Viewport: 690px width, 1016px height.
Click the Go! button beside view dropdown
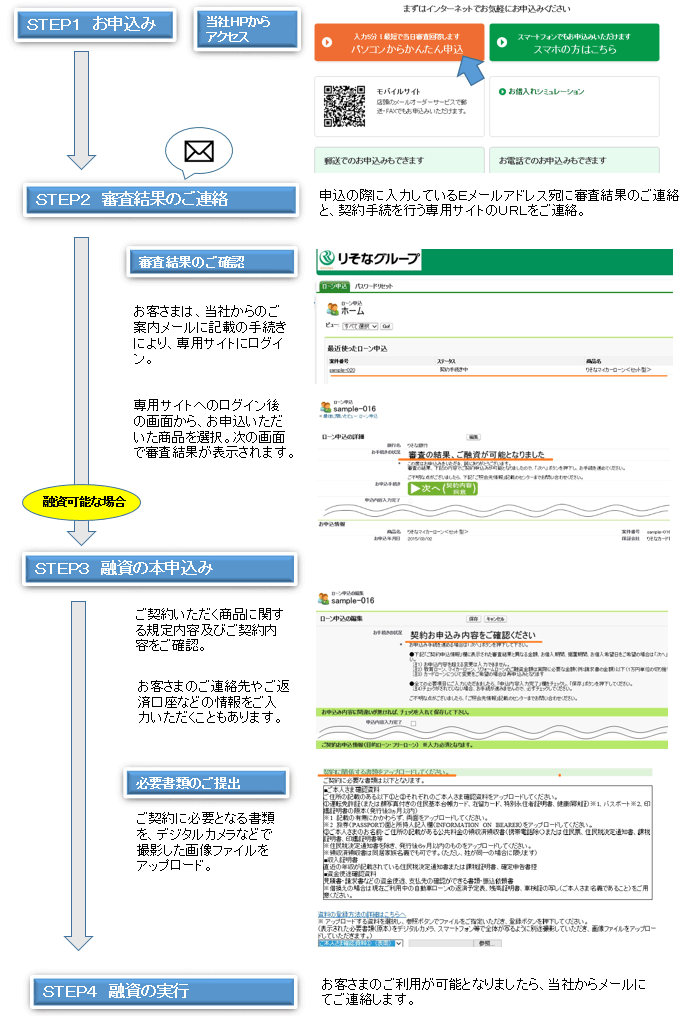click(386, 326)
